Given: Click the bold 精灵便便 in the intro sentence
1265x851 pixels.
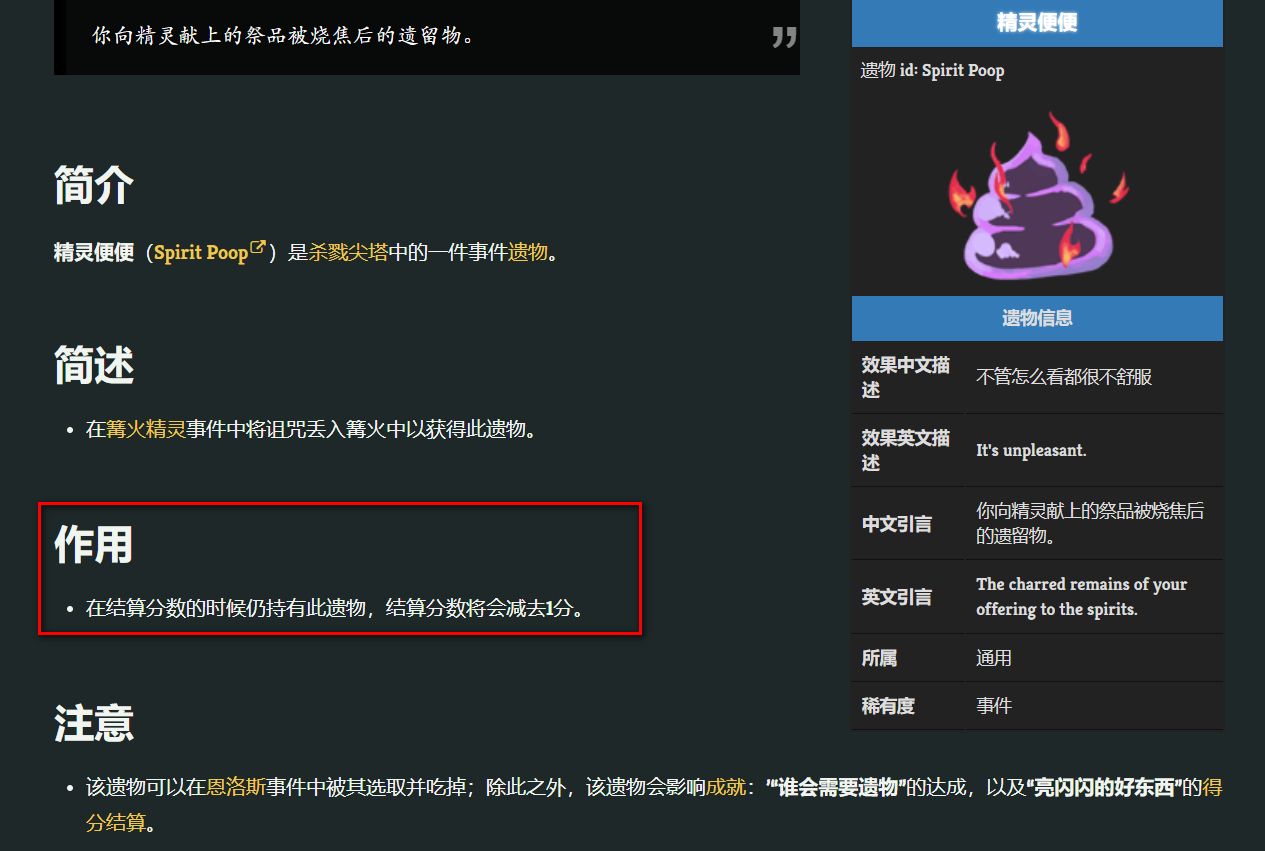Looking at the screenshot, I should (94, 252).
